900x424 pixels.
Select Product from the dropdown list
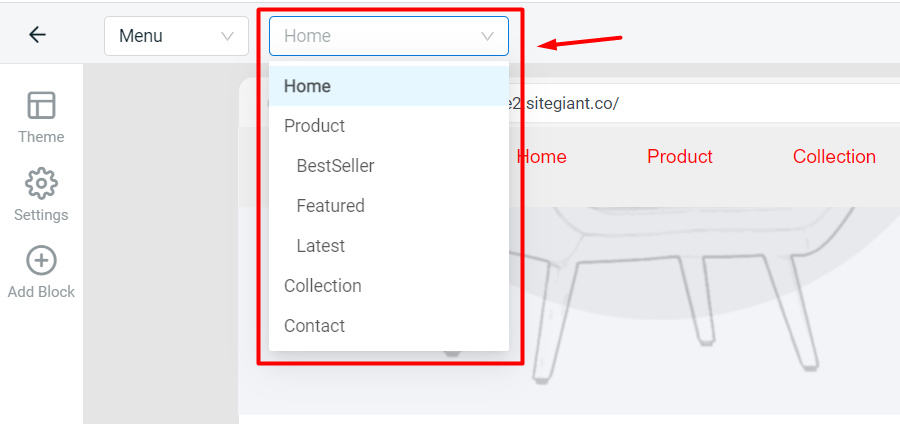[x=315, y=126]
